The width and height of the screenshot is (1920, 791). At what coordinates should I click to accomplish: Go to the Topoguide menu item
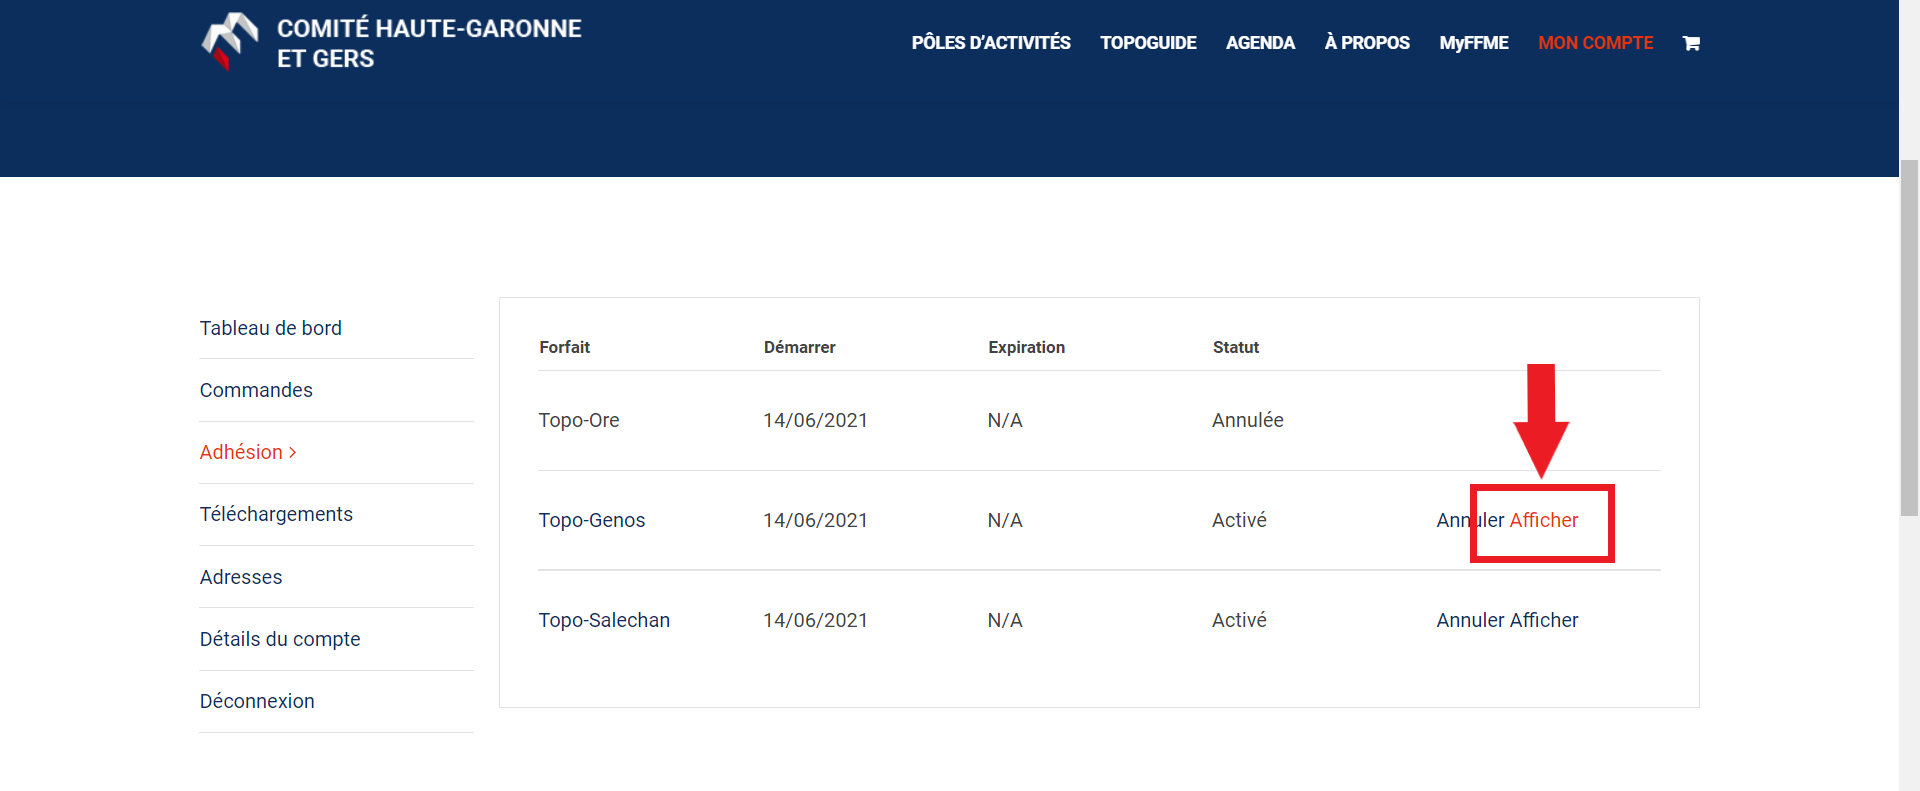1148,43
